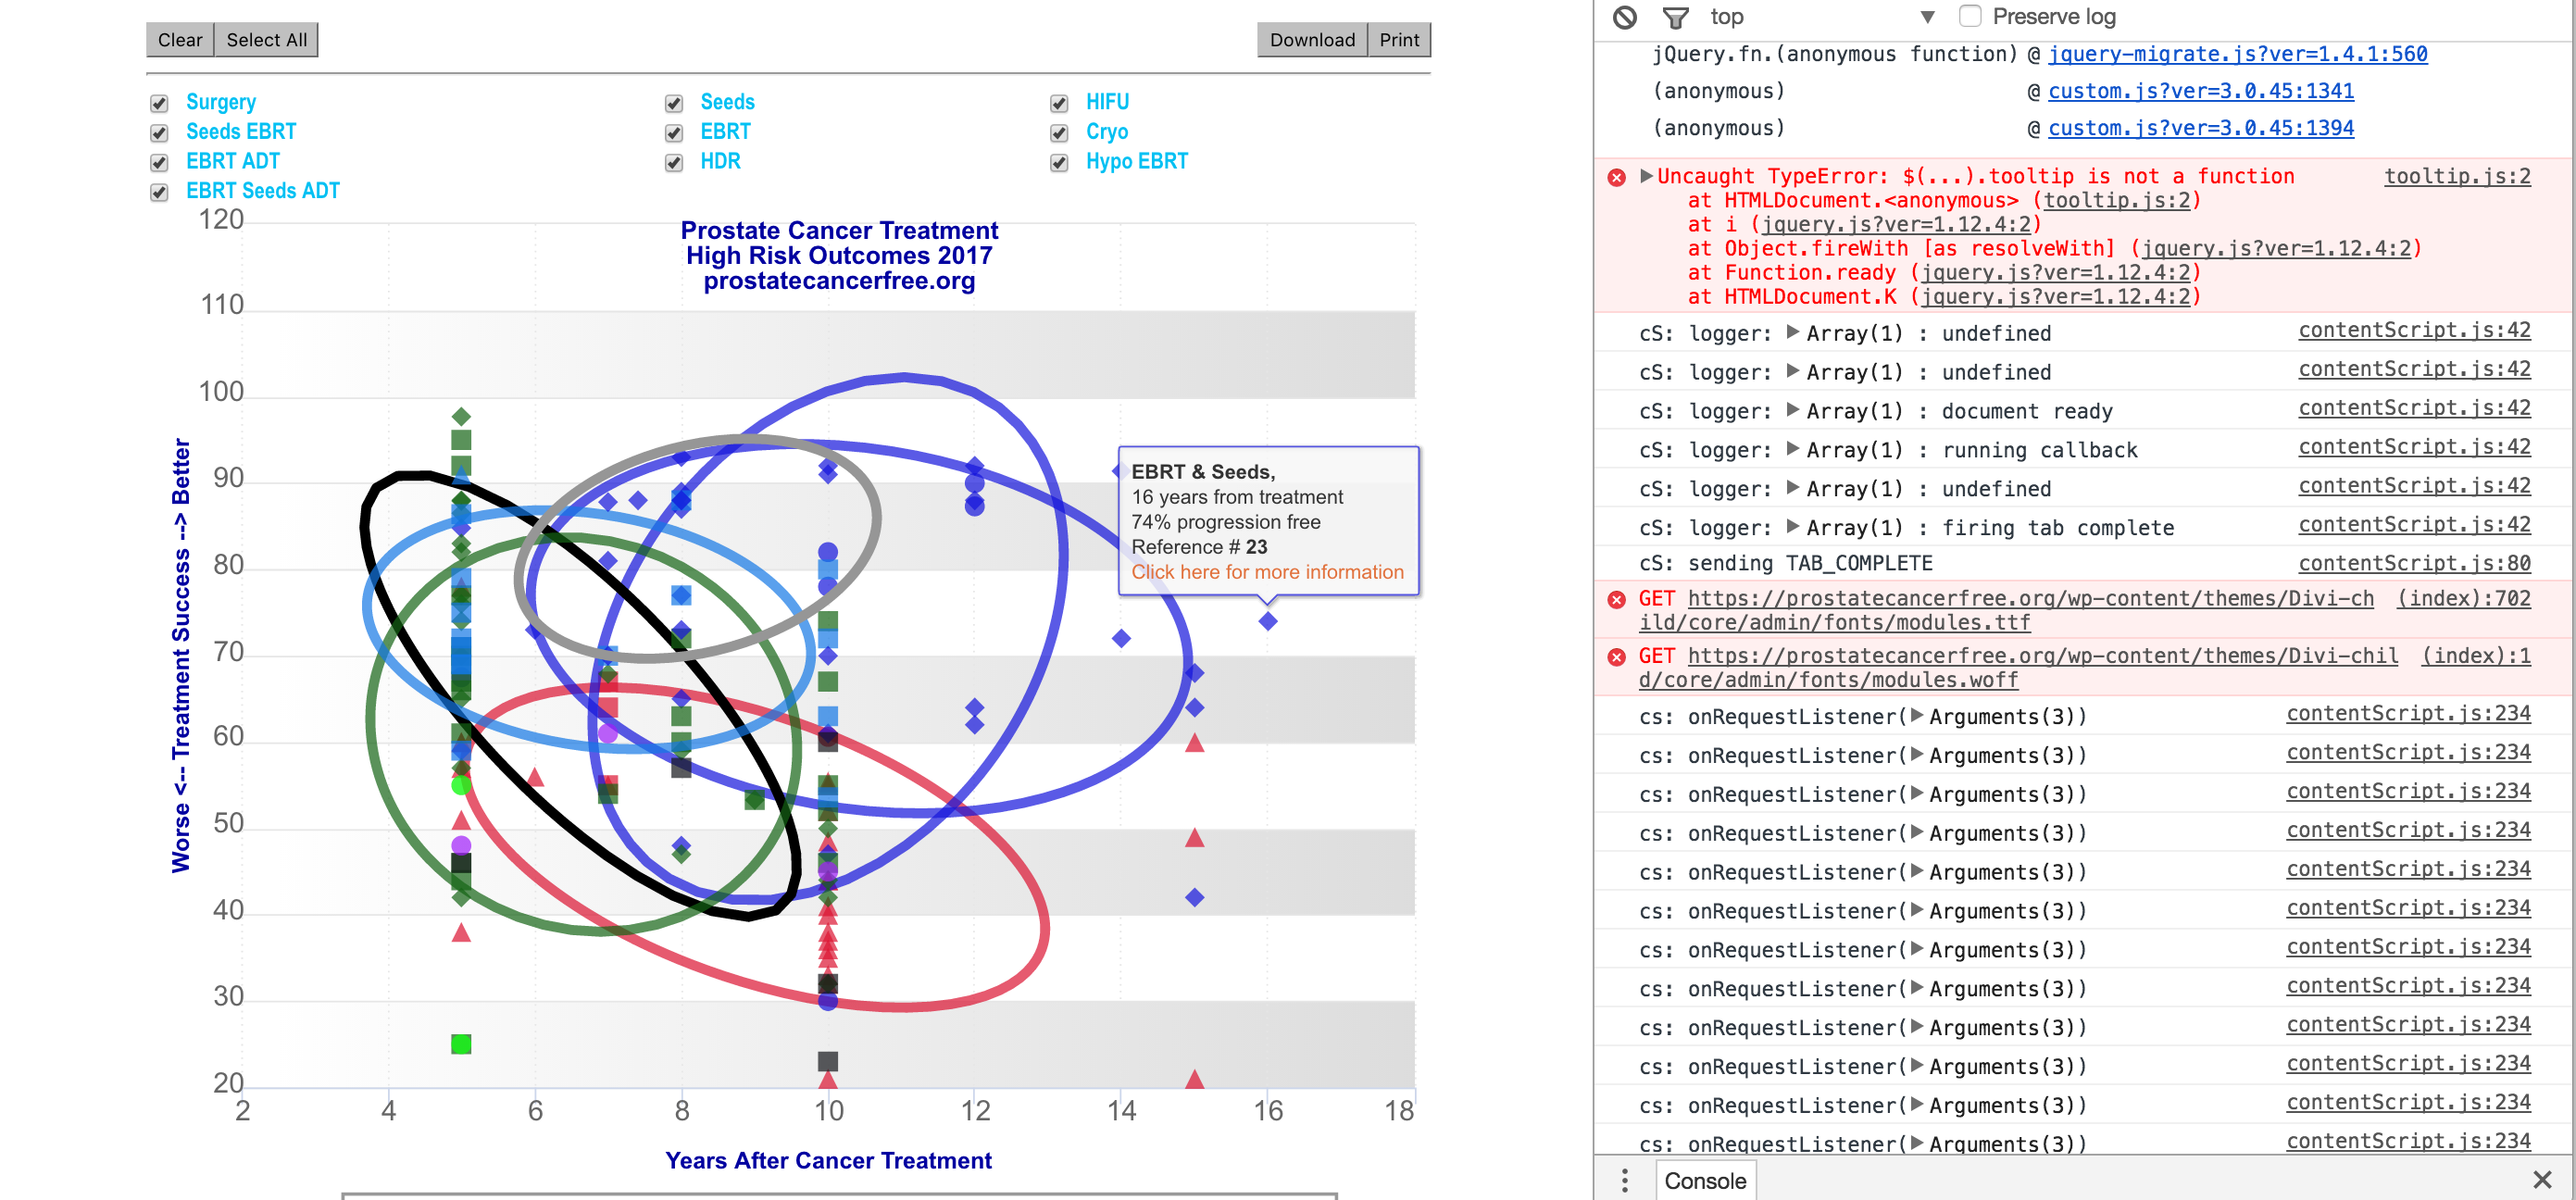The width and height of the screenshot is (2576, 1200).
Task: Click the error icon beside modules.woff GET
Action: (x=1616, y=657)
